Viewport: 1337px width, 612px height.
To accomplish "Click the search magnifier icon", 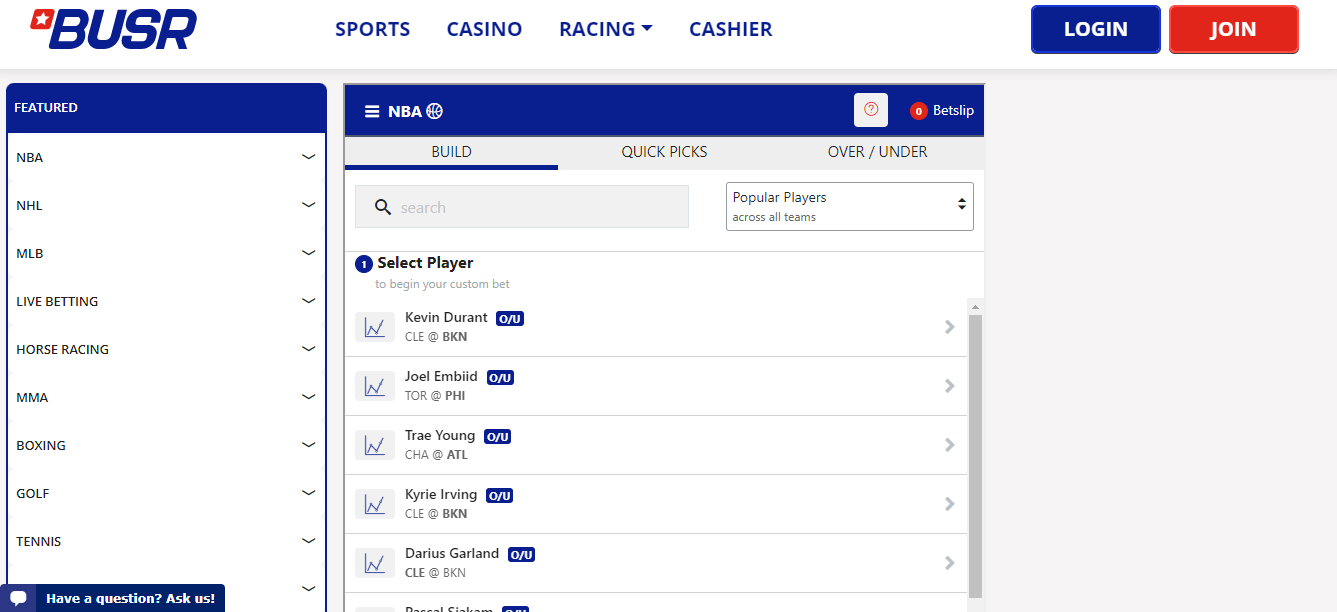I will click(x=382, y=207).
